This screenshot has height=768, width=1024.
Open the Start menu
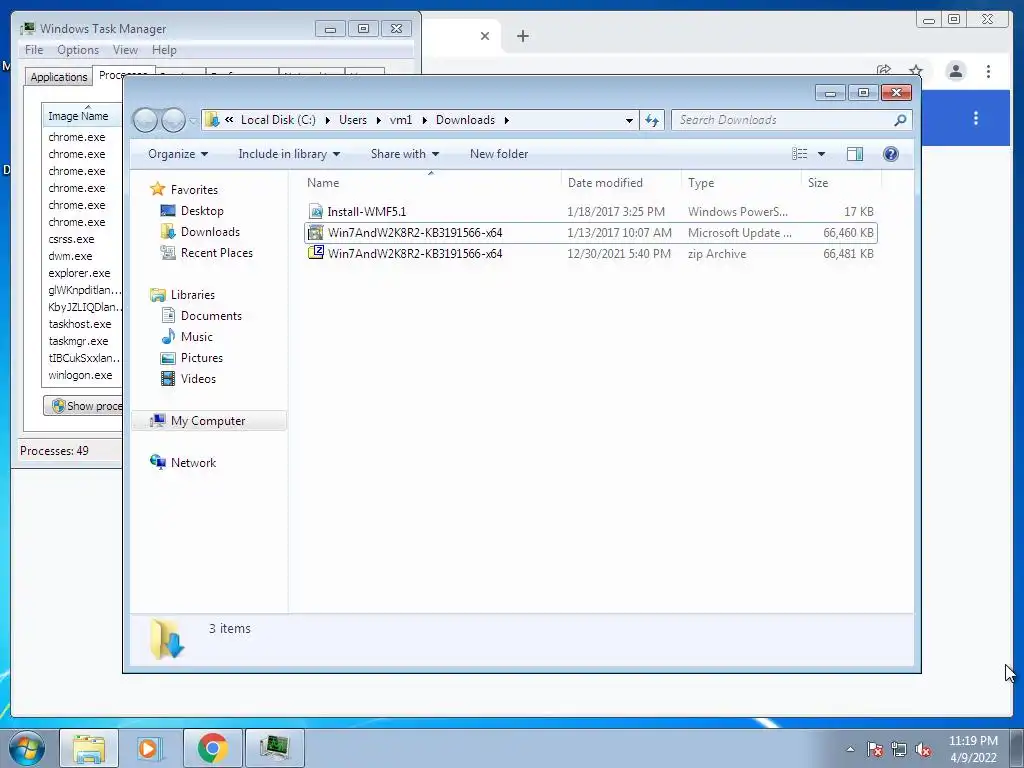(27, 748)
